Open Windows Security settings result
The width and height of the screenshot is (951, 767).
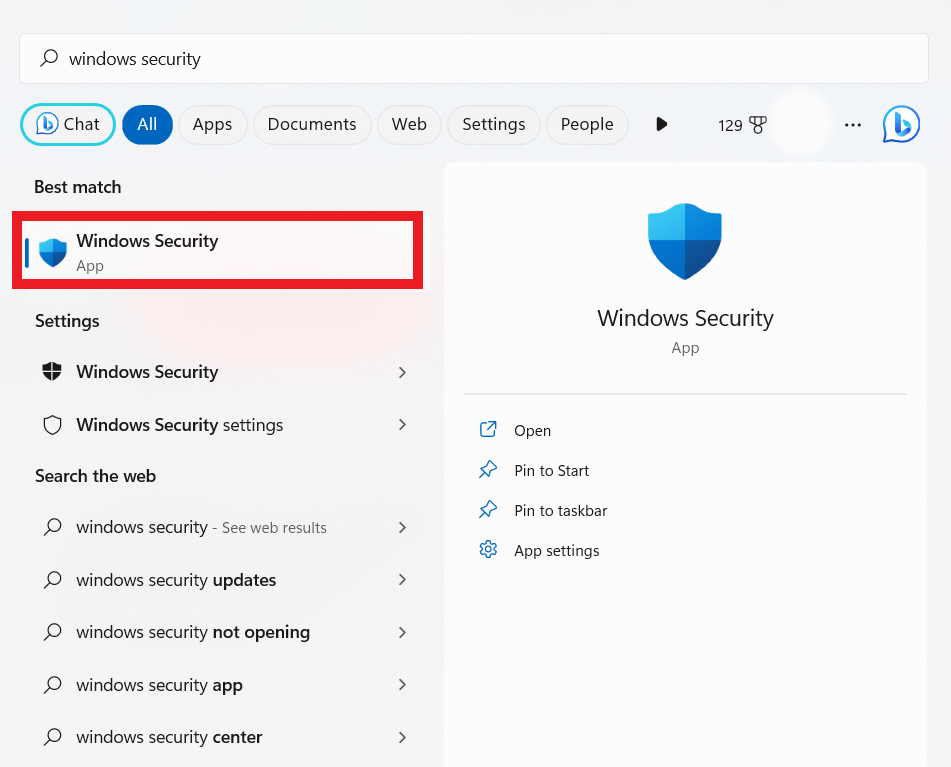[180, 425]
